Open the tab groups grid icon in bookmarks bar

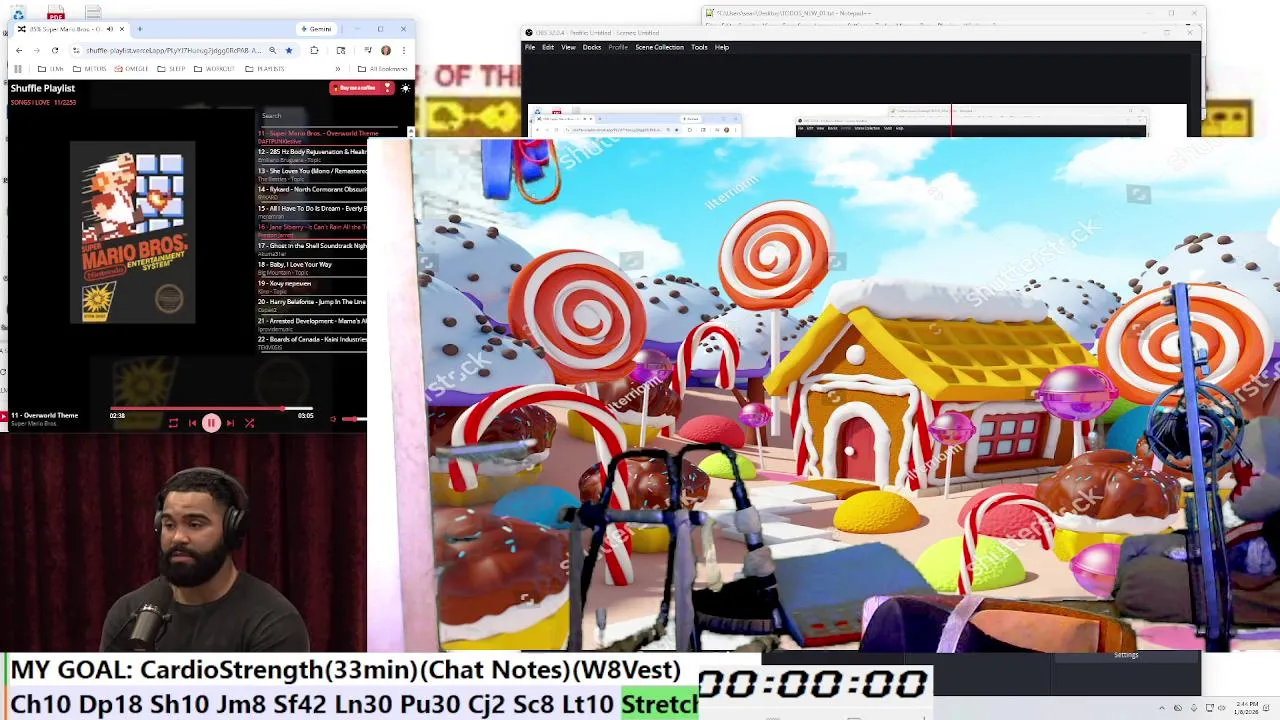(x=17, y=69)
